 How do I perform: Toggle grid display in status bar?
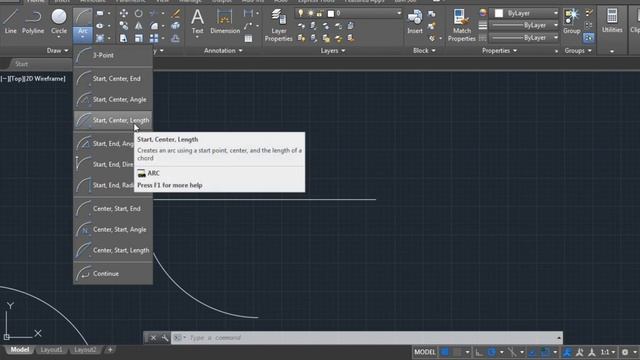(x=444, y=352)
